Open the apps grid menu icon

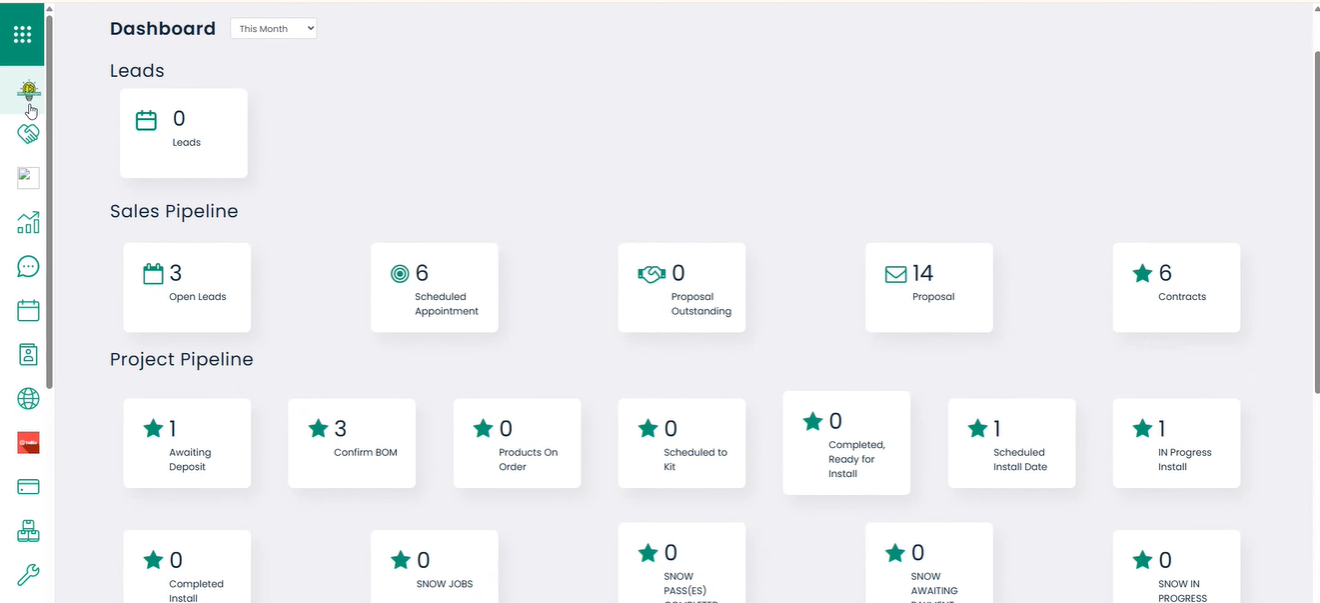(x=22, y=34)
